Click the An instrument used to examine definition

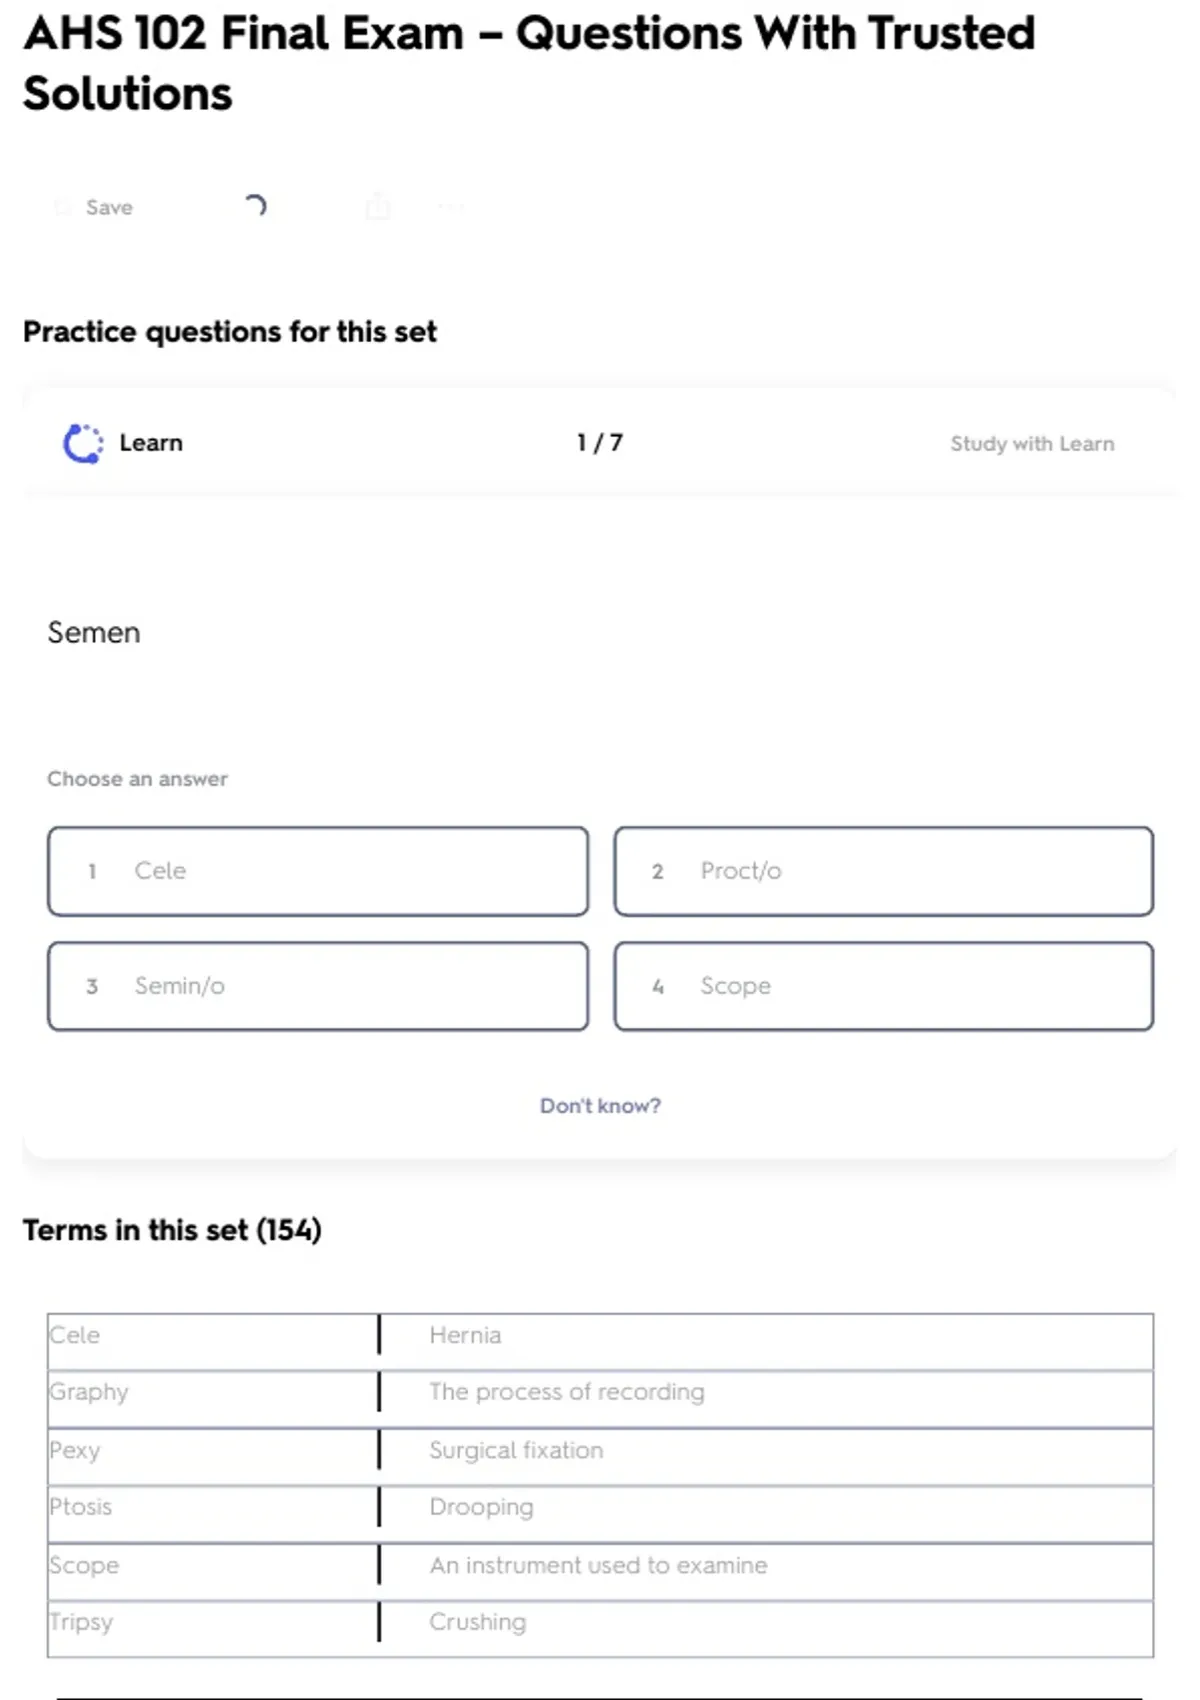pyautogui.click(x=598, y=1565)
